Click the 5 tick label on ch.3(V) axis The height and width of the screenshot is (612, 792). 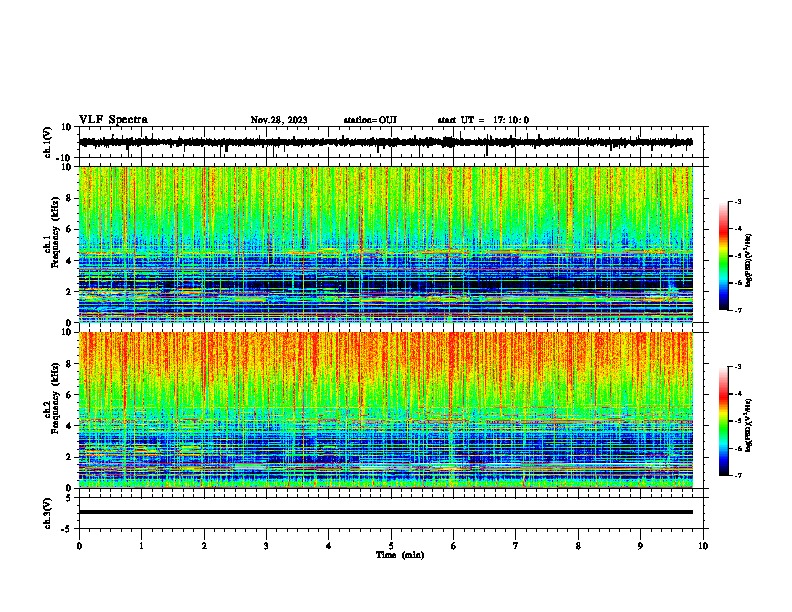click(x=69, y=497)
